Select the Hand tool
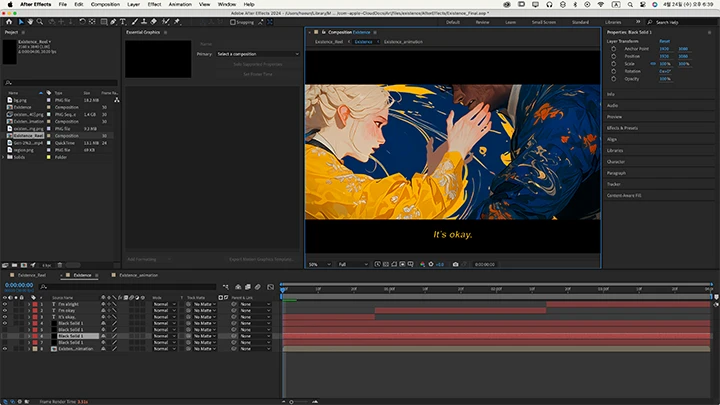 pyautogui.click(x=30, y=22)
